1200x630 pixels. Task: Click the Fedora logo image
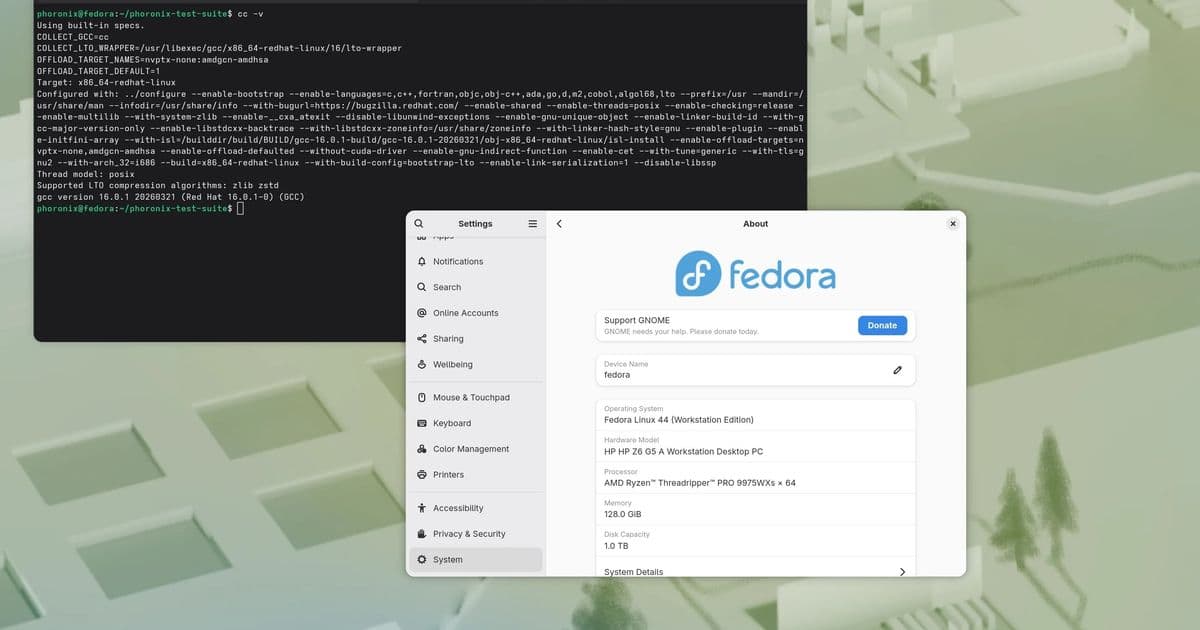coord(755,273)
